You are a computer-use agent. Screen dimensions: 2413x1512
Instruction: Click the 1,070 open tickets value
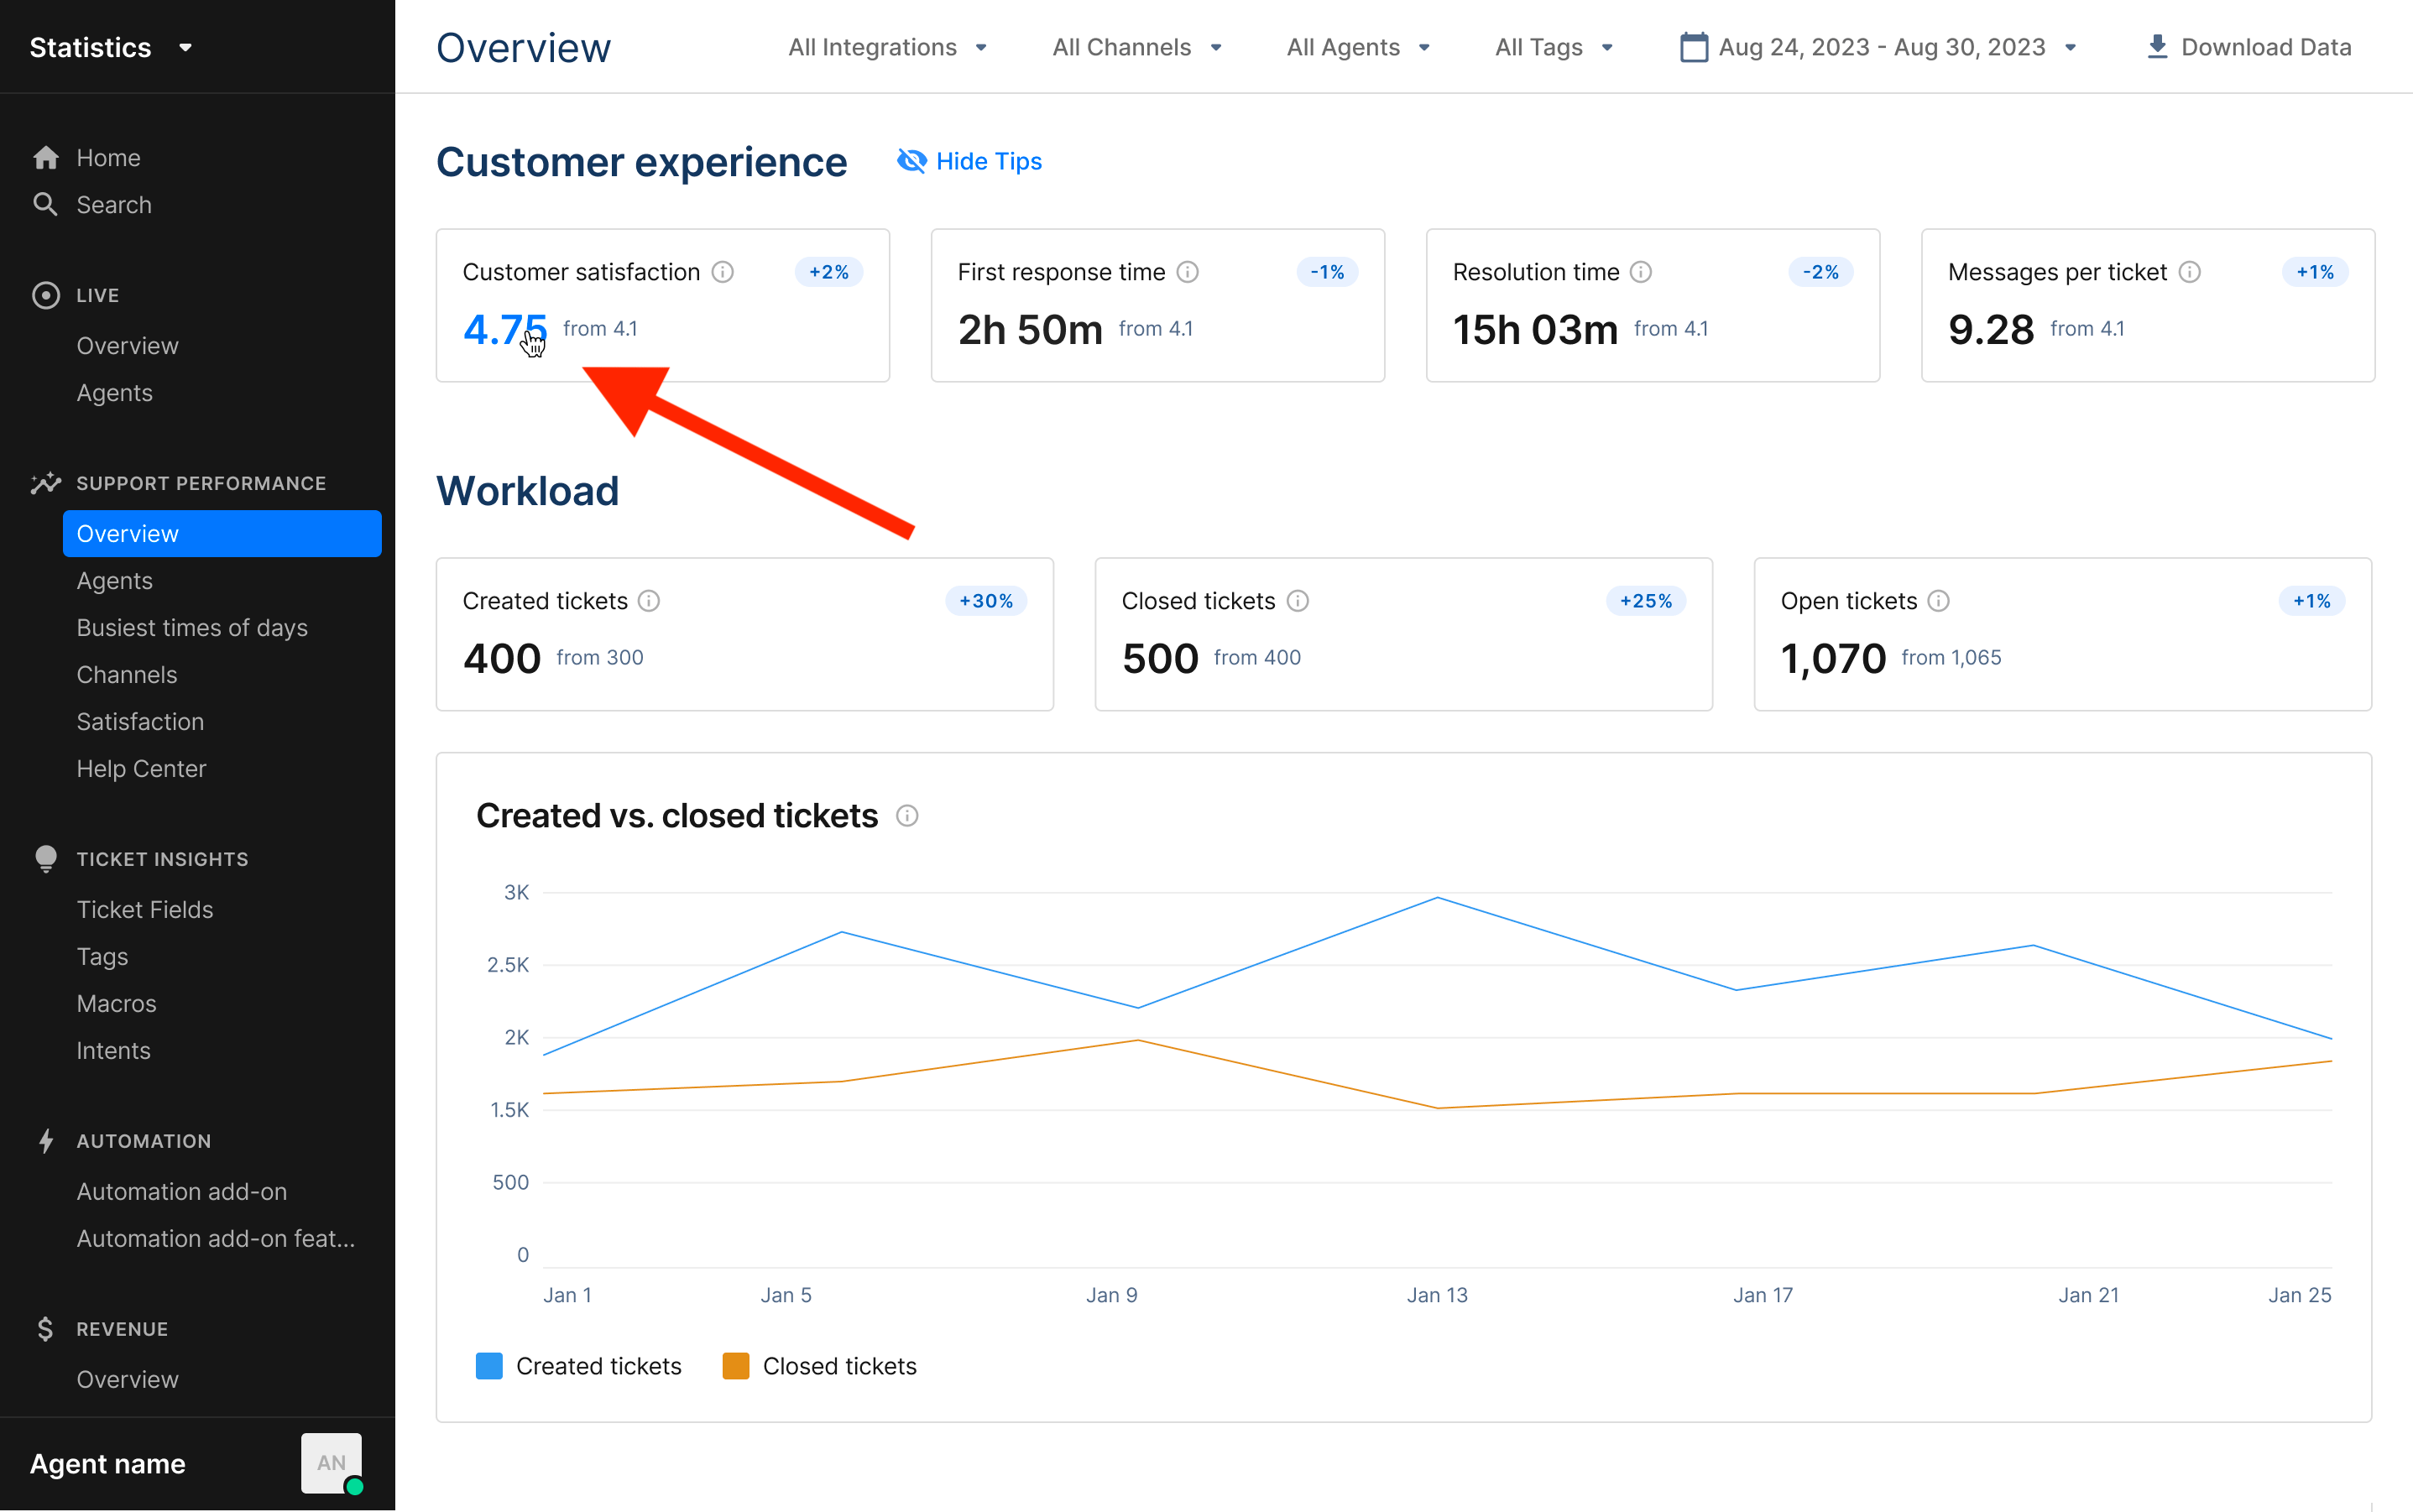click(1833, 659)
